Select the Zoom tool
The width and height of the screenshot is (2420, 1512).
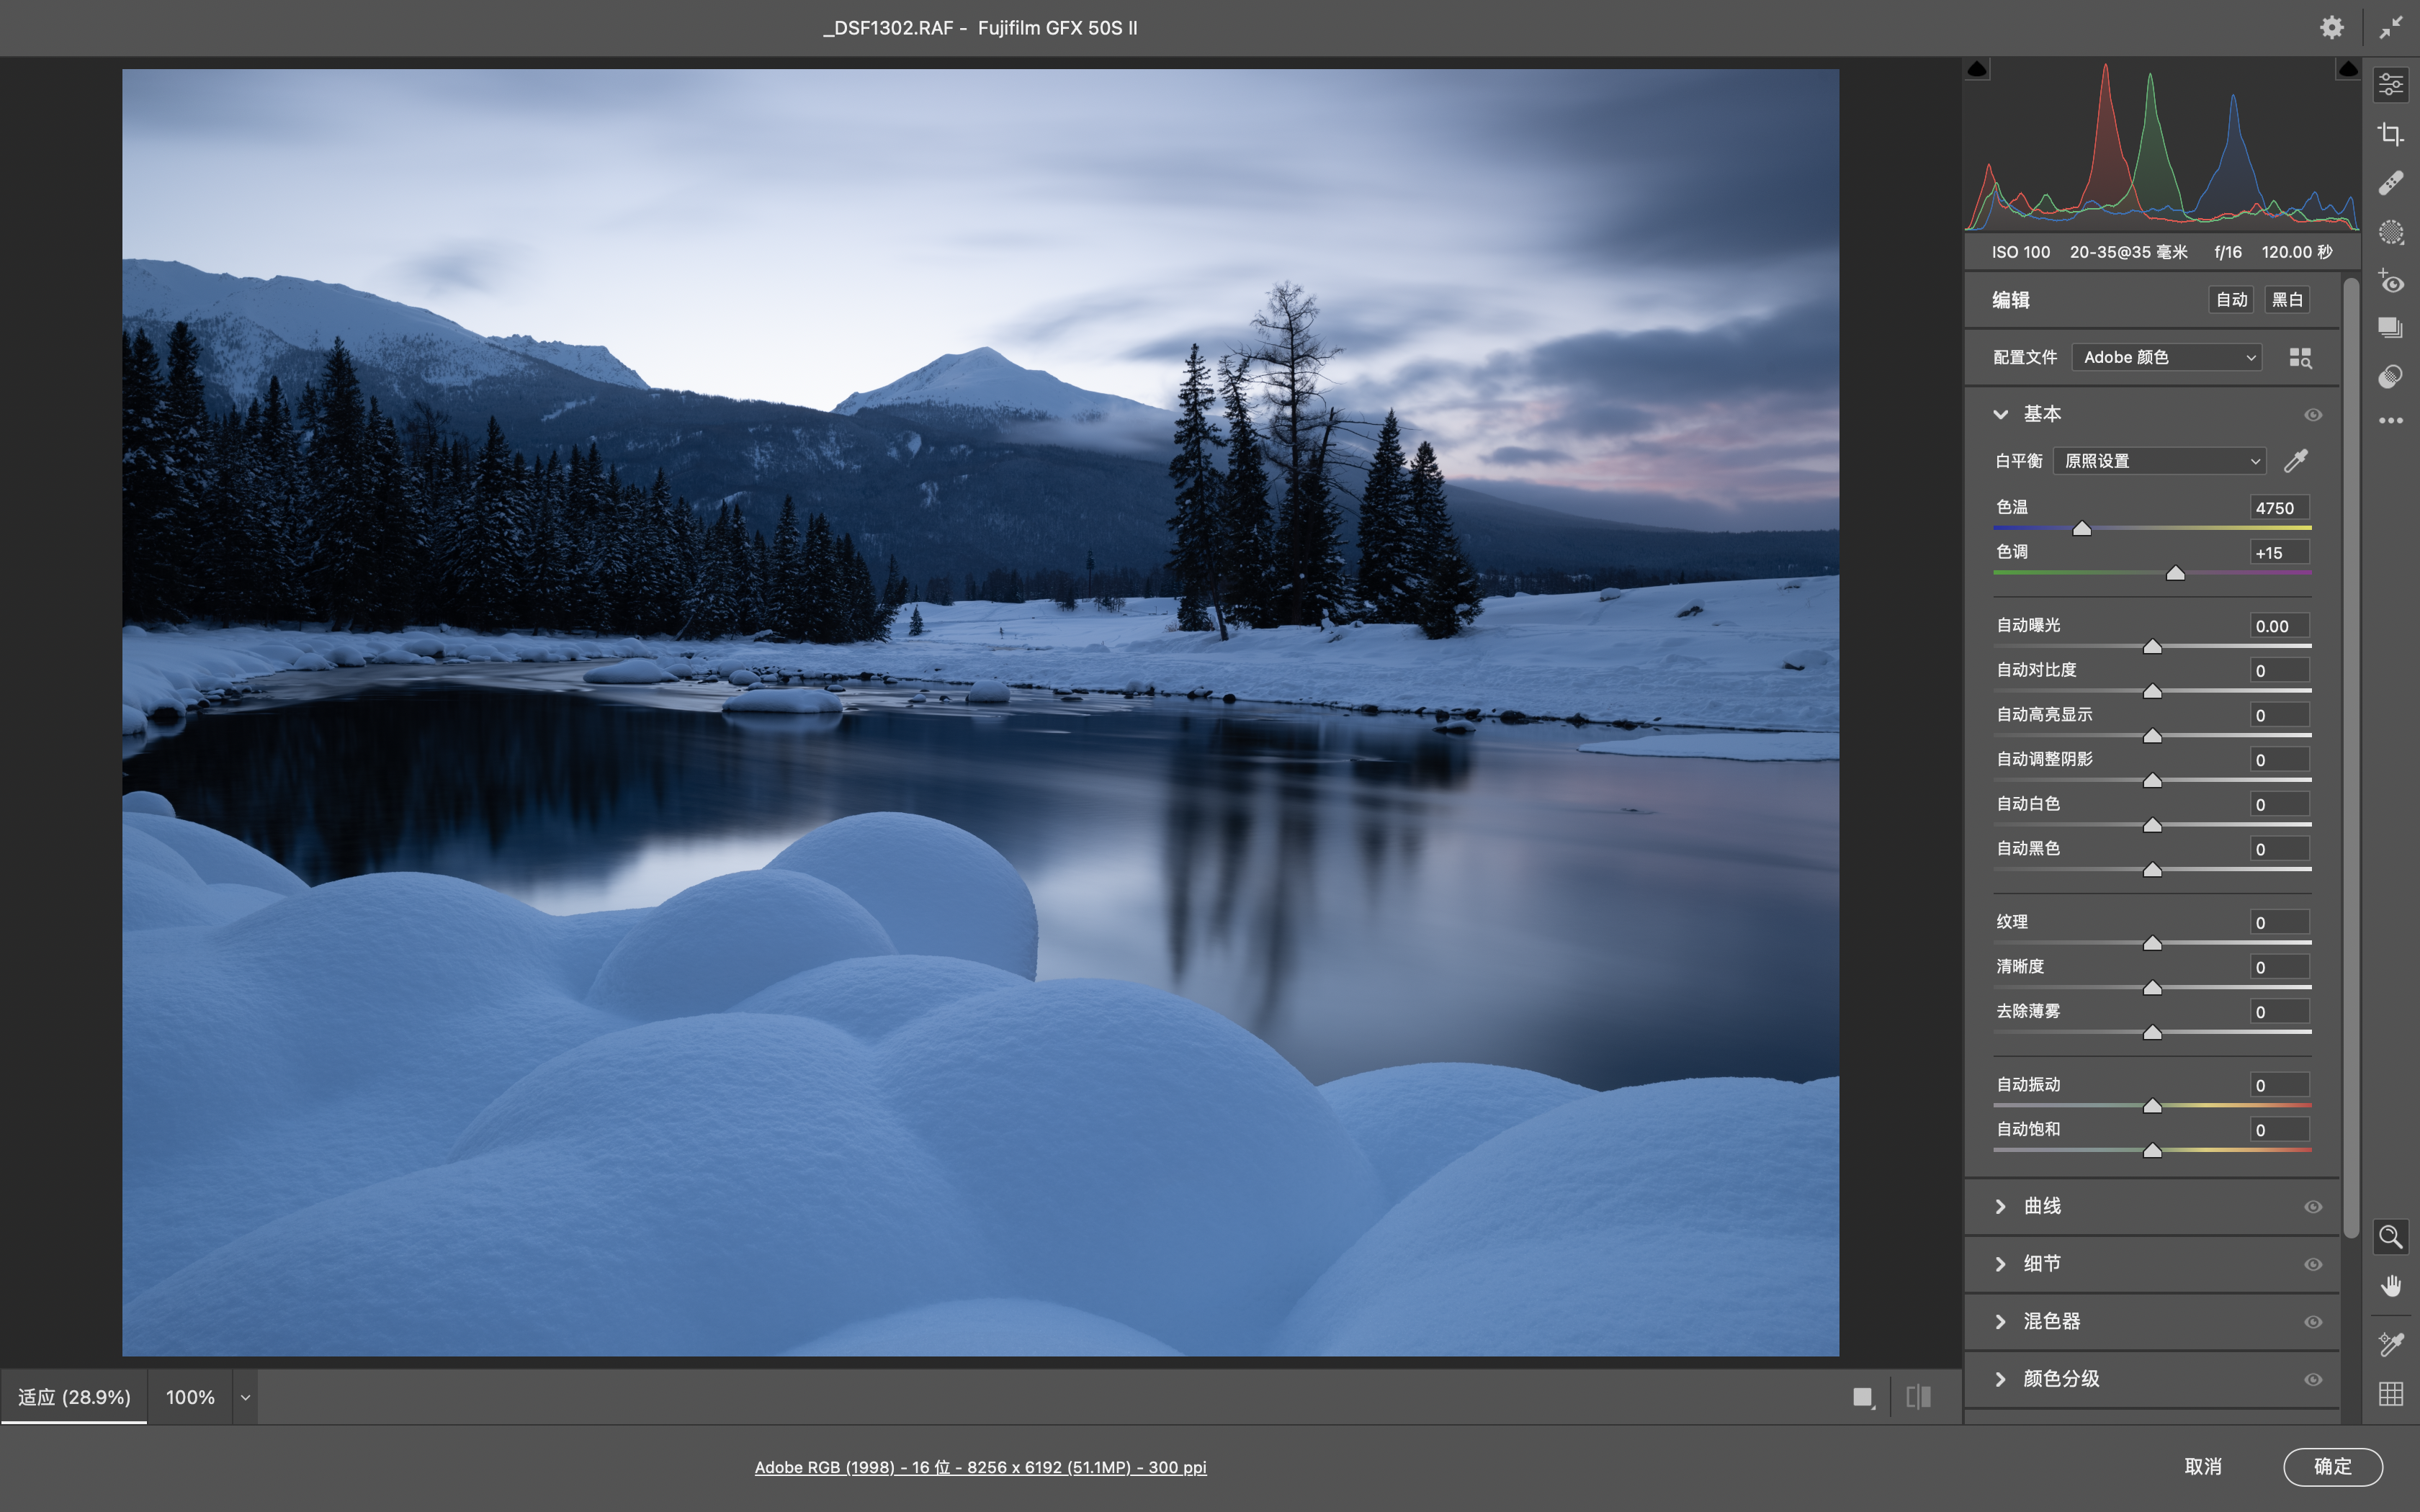2391,1237
